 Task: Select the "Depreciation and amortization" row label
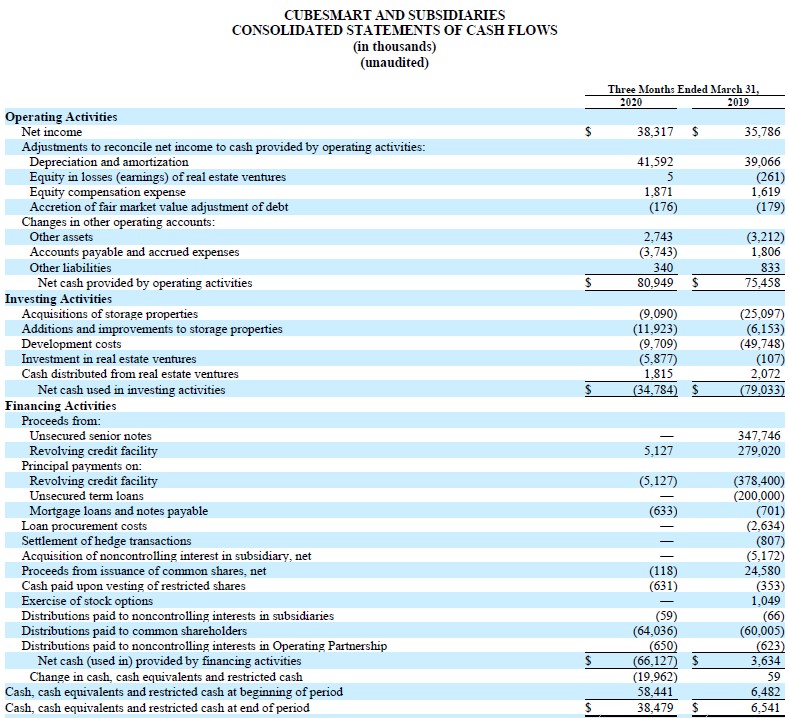pyautogui.click(x=109, y=162)
